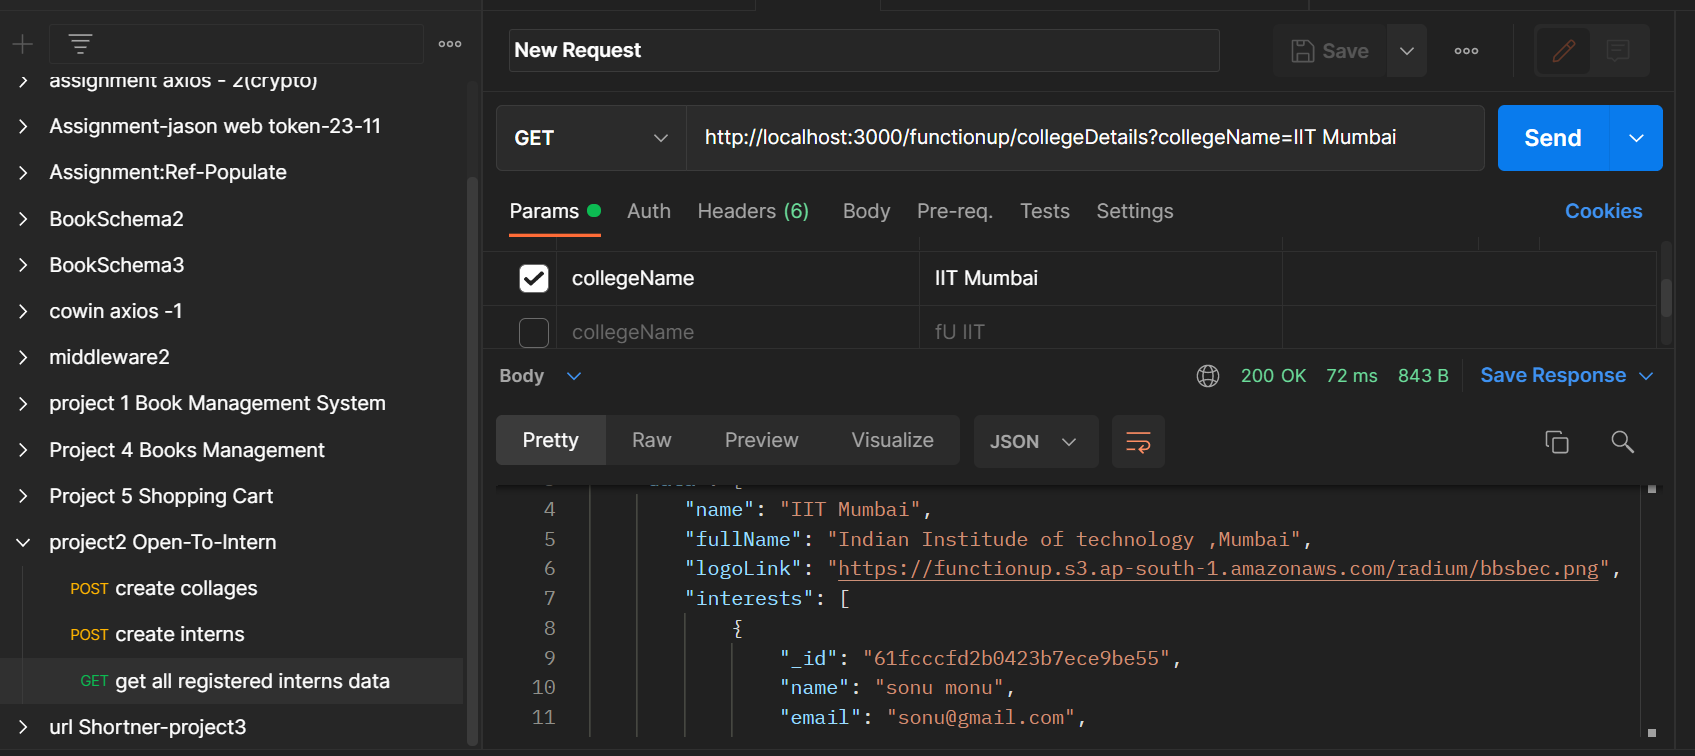Click the pencil edit icon
The image size is (1695, 756).
tap(1564, 51)
